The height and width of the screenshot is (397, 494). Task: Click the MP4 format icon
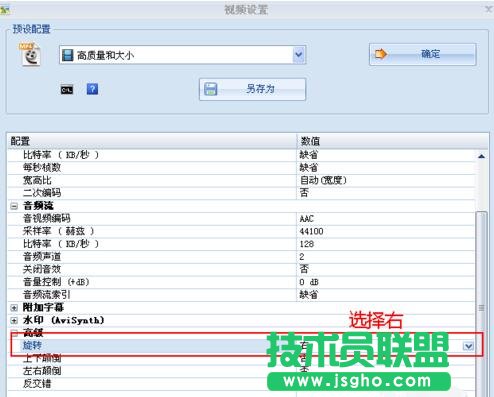pyautogui.click(x=30, y=54)
